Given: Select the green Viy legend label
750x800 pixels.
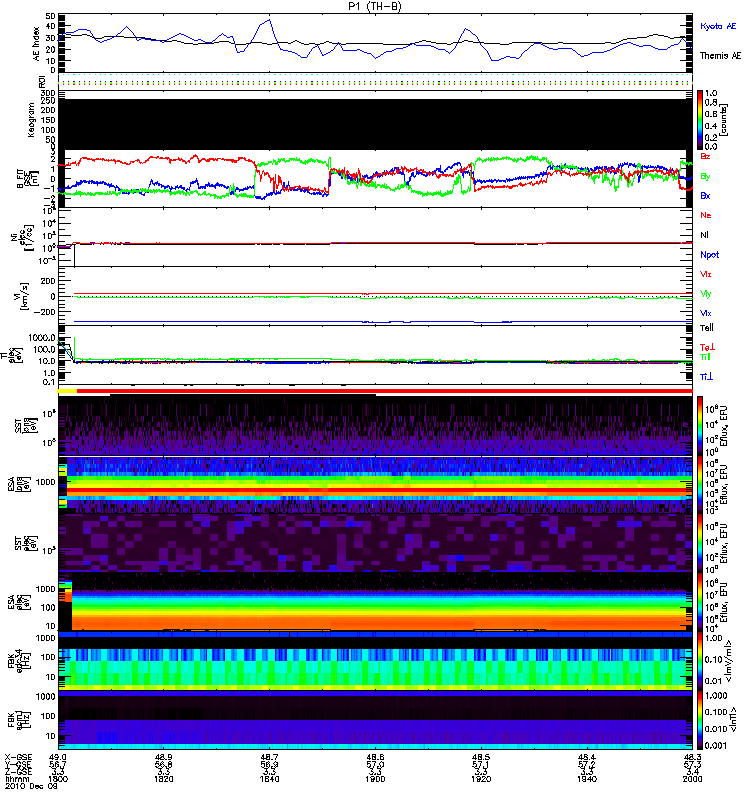Looking at the screenshot, I should click(706, 294).
